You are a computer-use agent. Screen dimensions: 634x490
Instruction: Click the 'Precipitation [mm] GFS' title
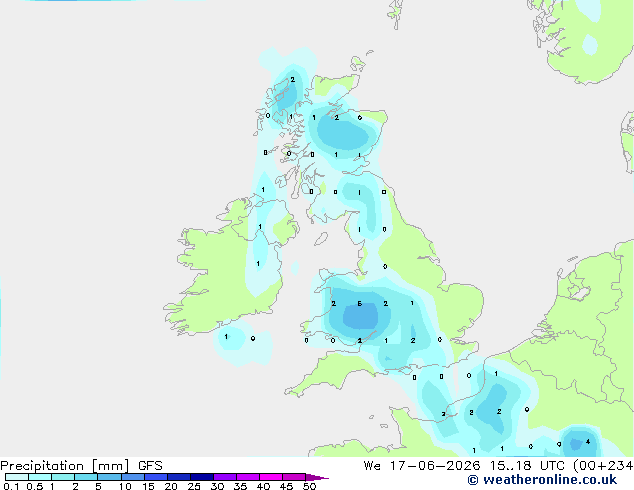coord(81,466)
